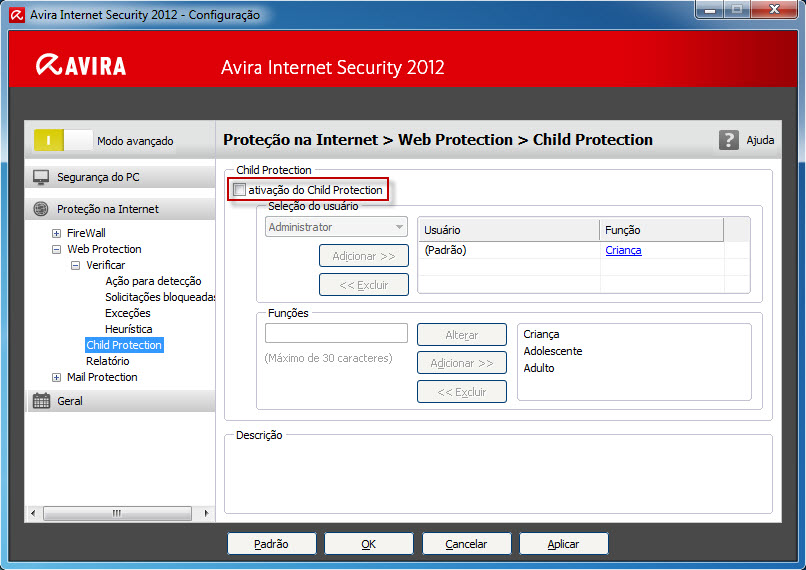Click Adicionar >> in Funções group

pyautogui.click(x=462, y=363)
